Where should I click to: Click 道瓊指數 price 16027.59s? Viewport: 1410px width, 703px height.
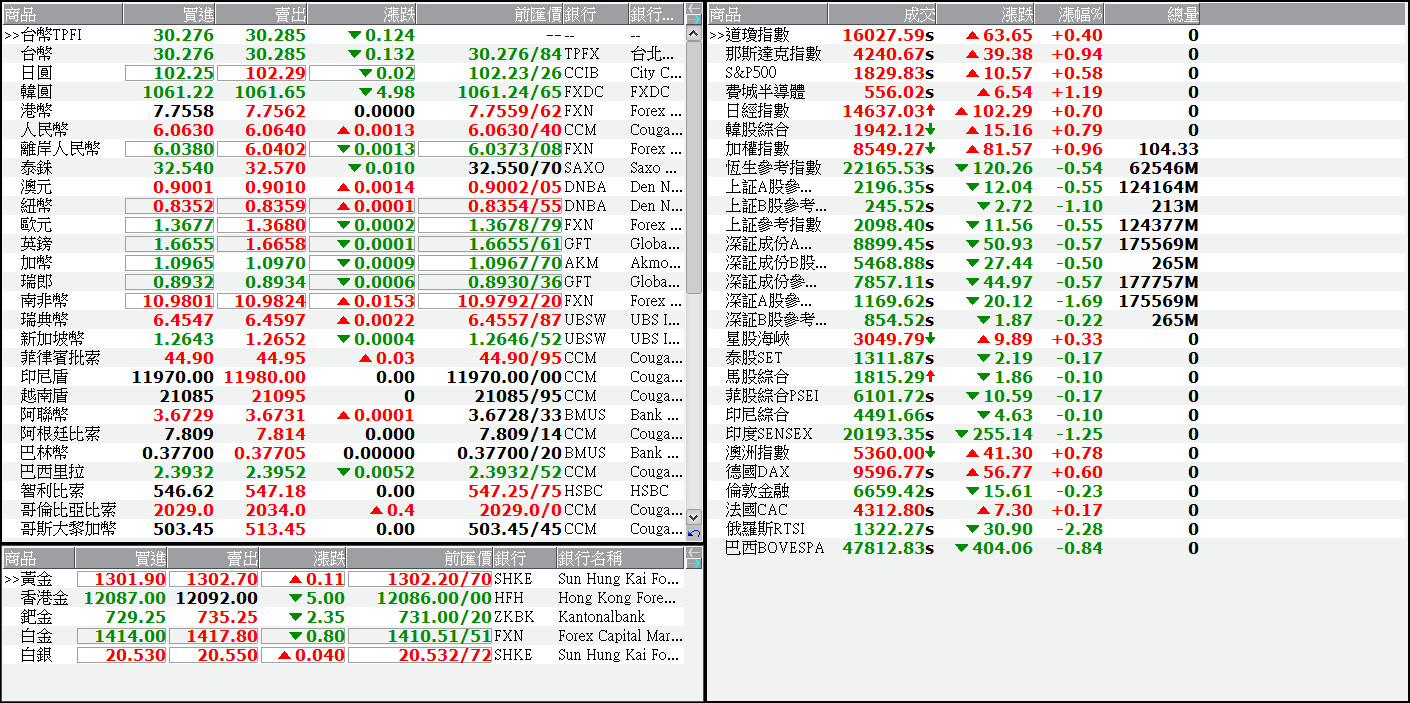[888, 35]
